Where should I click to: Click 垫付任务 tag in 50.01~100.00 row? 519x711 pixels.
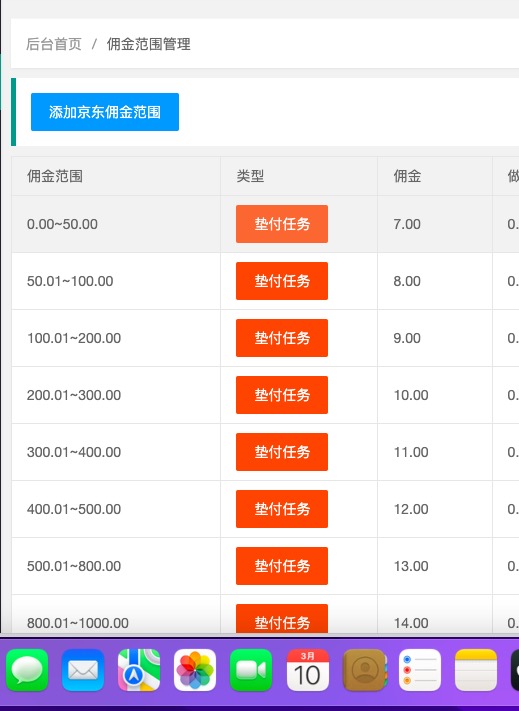coord(282,281)
